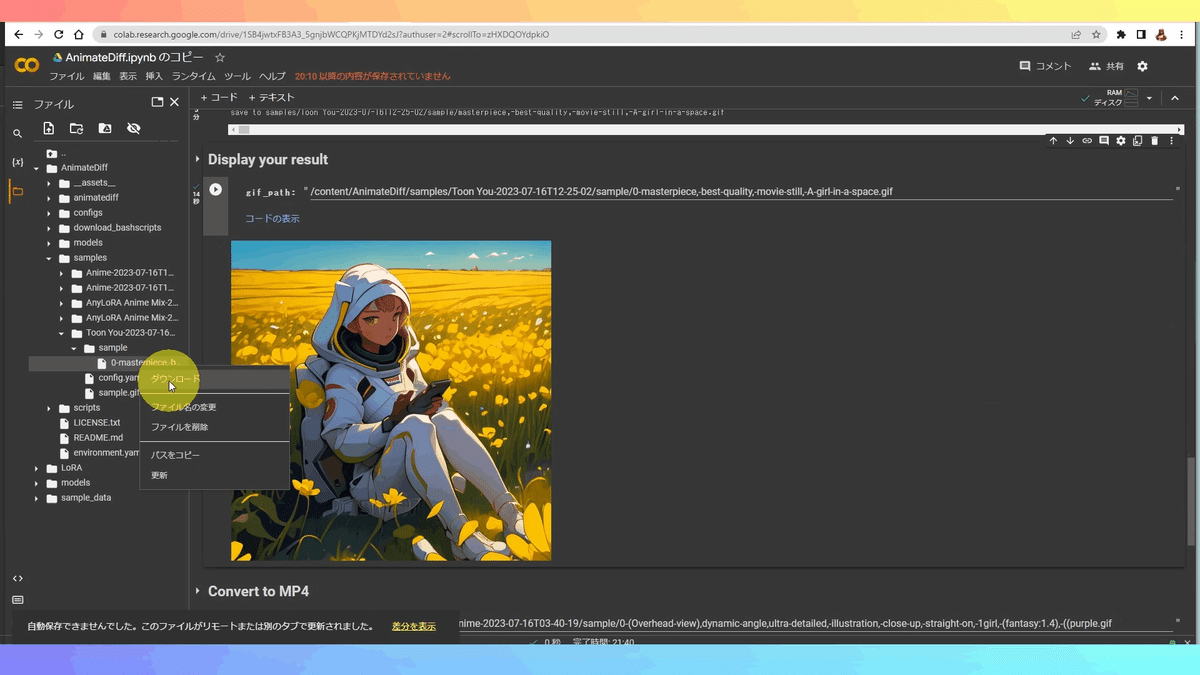
Task: Open the browser extensions puzzle icon
Action: 1122,34
